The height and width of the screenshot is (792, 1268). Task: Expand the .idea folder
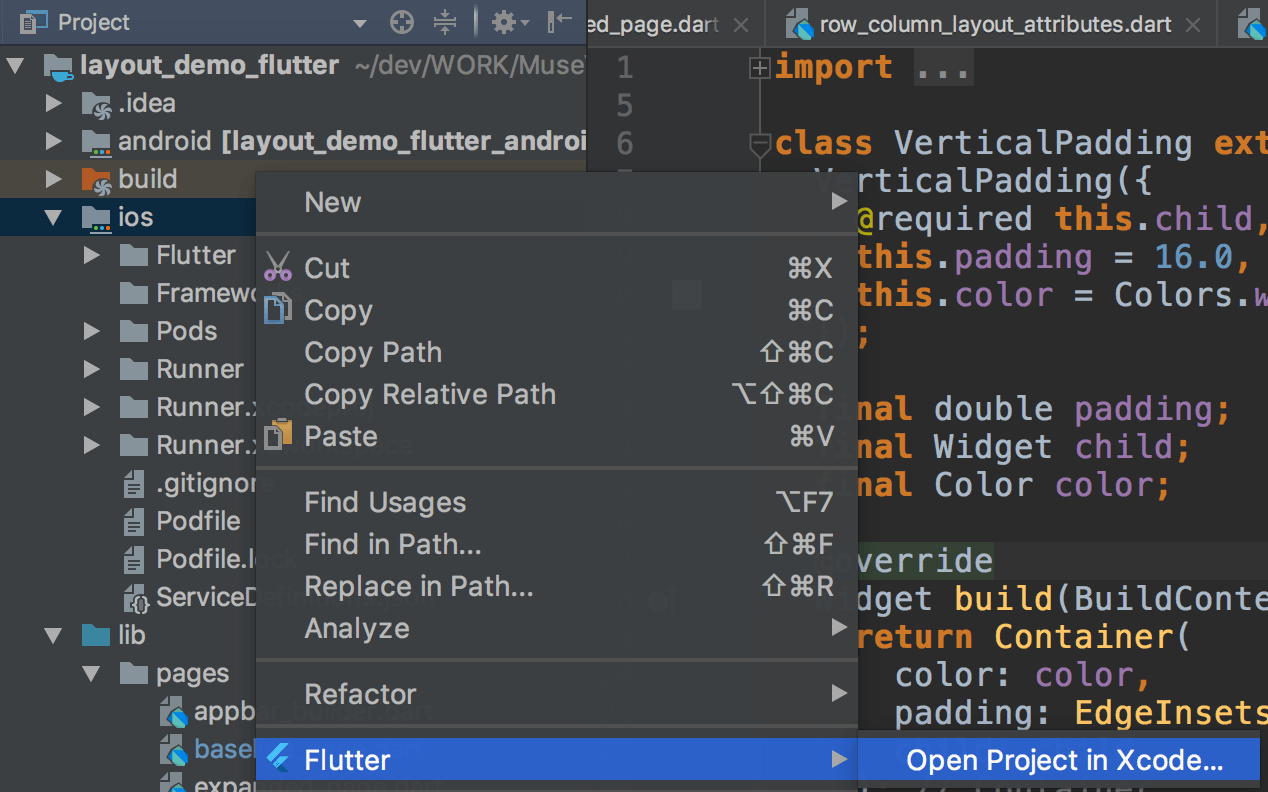pyautogui.click(x=53, y=103)
